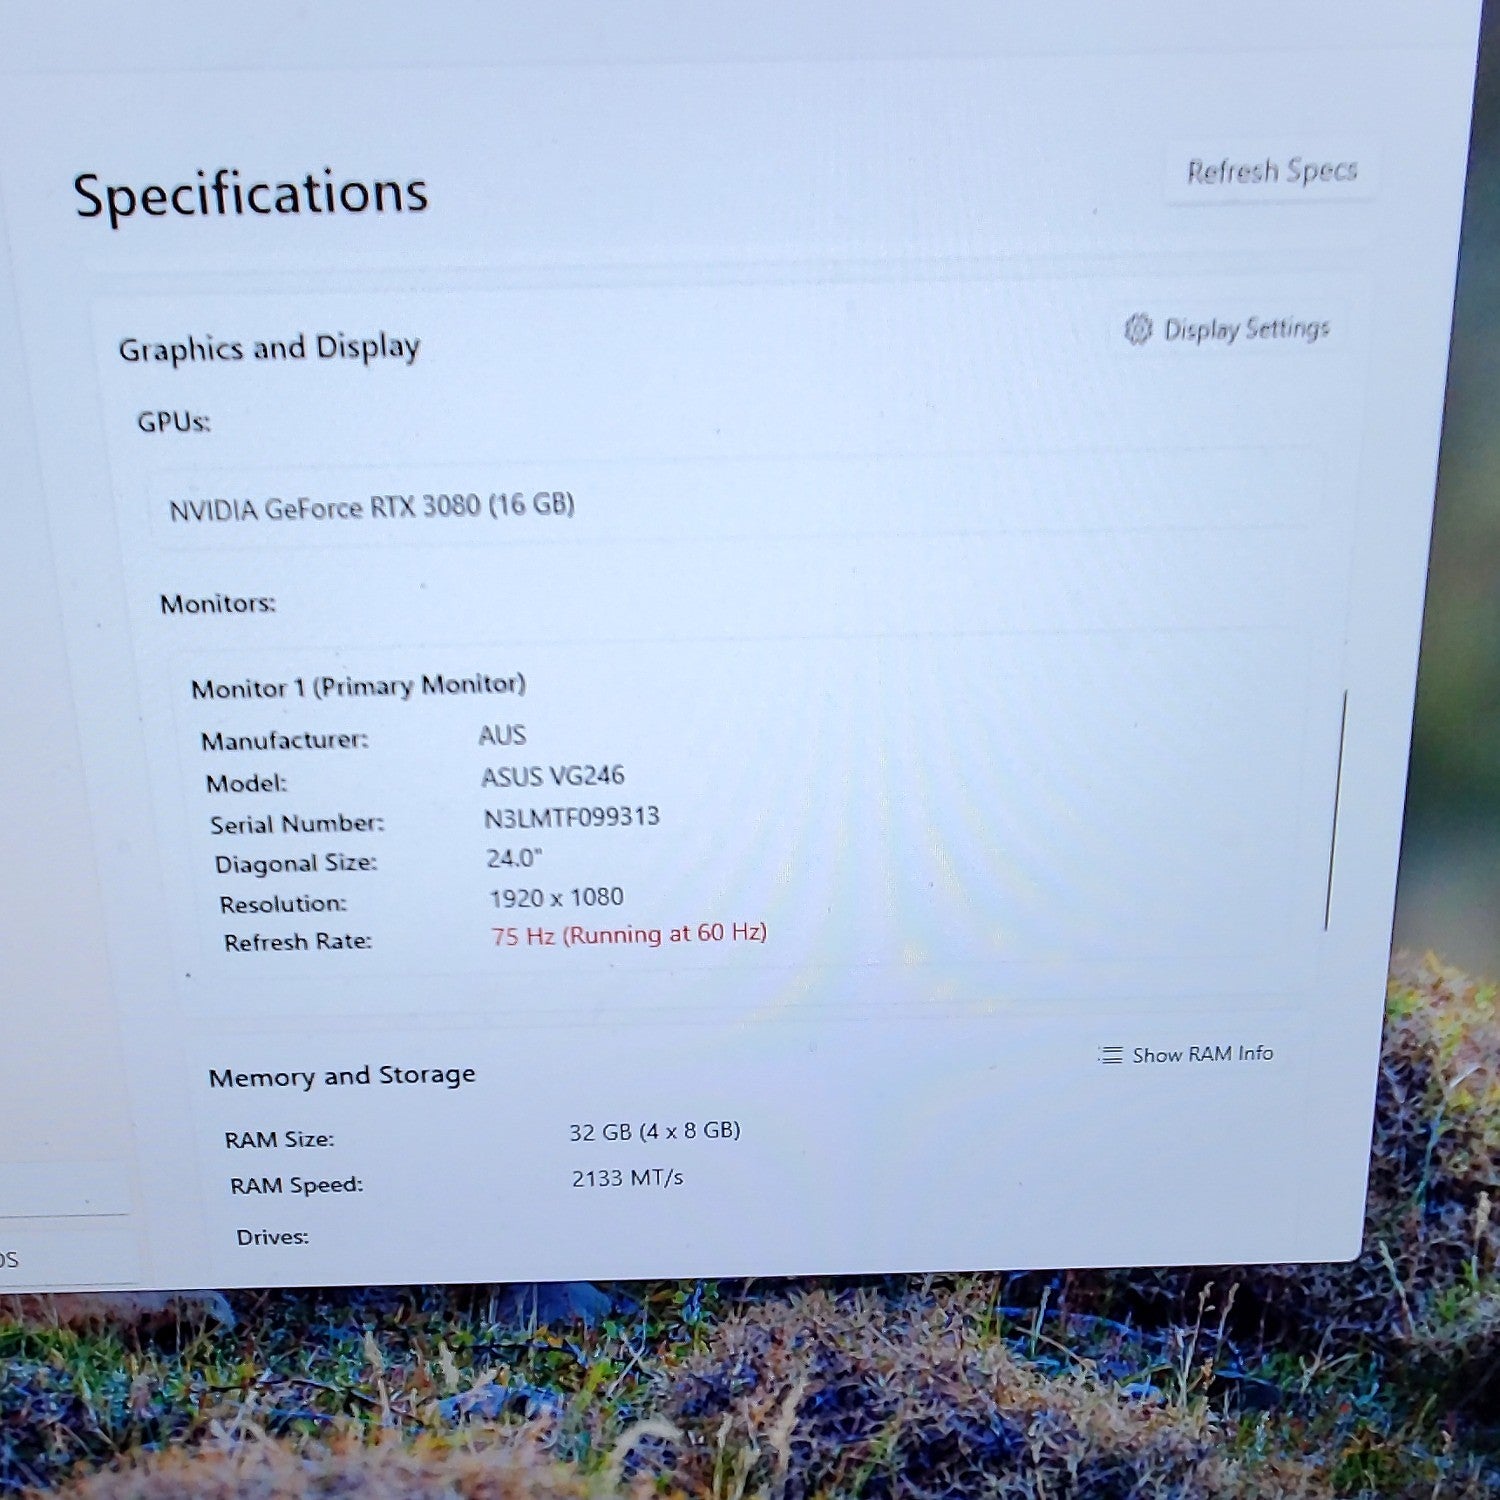Click the list icon beside Show RAM Info
Image resolution: width=1500 pixels, height=1500 pixels.
pyautogui.click(x=1111, y=1055)
